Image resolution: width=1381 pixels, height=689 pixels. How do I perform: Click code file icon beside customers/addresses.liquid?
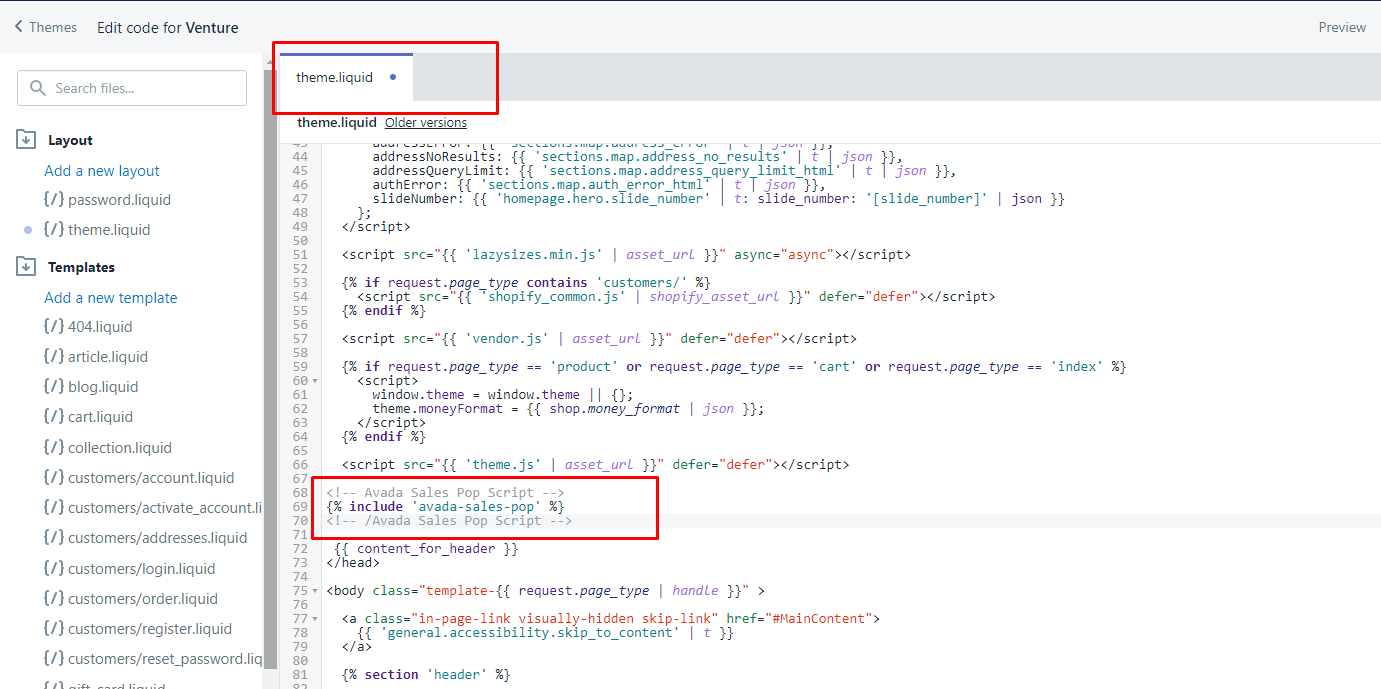tap(54, 538)
